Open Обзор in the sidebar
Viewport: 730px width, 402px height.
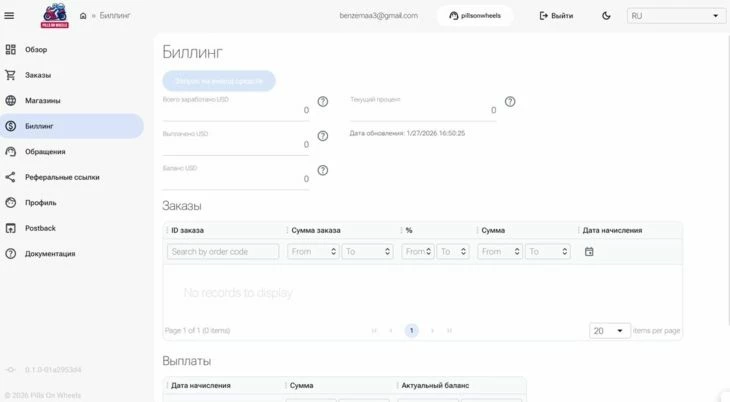[36, 49]
